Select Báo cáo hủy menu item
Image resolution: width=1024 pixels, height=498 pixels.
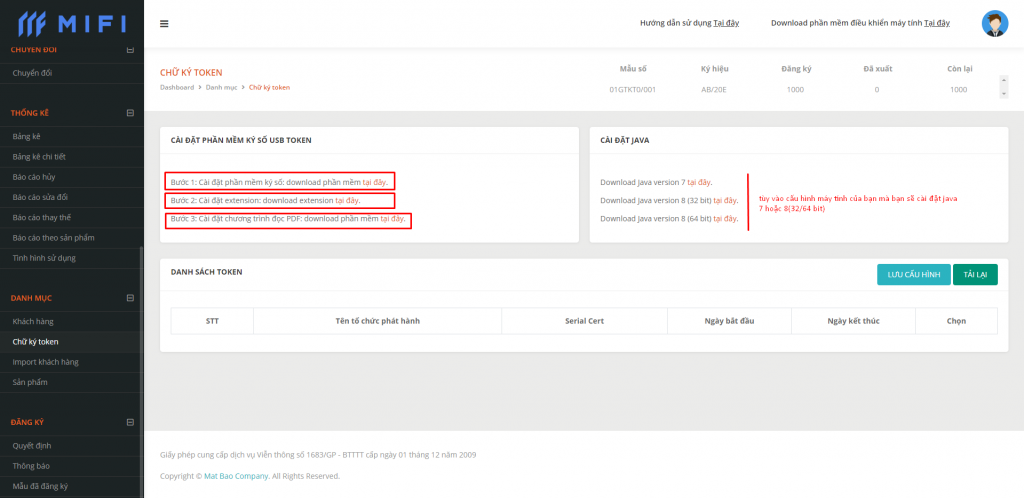click(x=33, y=177)
